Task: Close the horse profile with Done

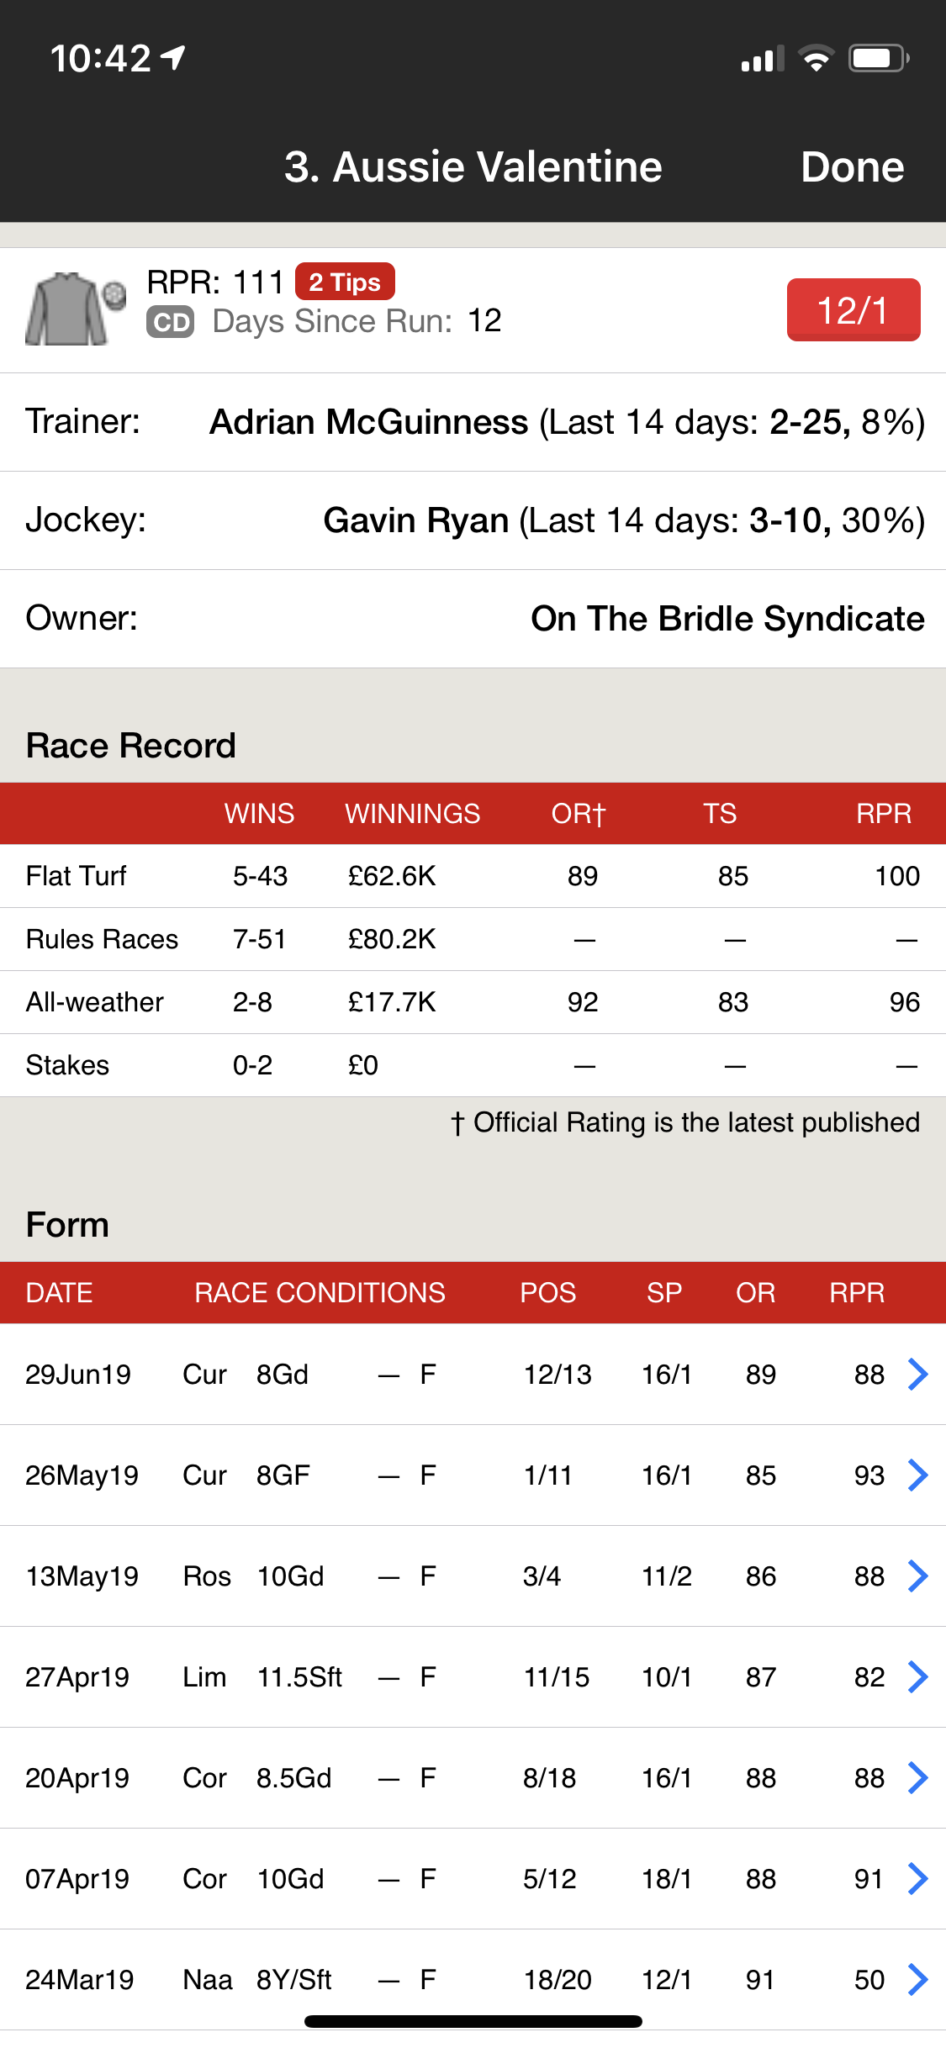Action: (x=852, y=167)
